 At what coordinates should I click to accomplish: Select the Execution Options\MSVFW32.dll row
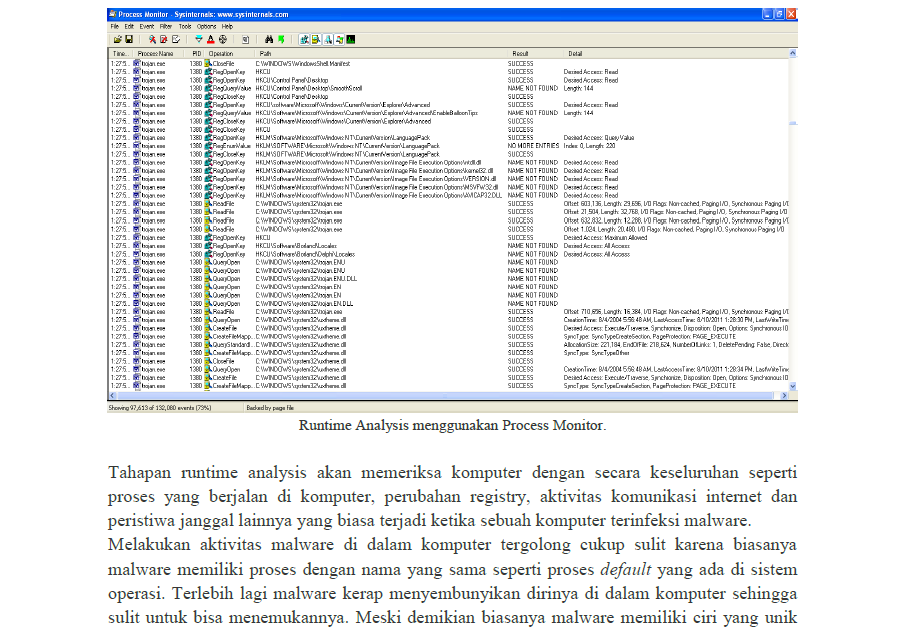click(x=449, y=187)
